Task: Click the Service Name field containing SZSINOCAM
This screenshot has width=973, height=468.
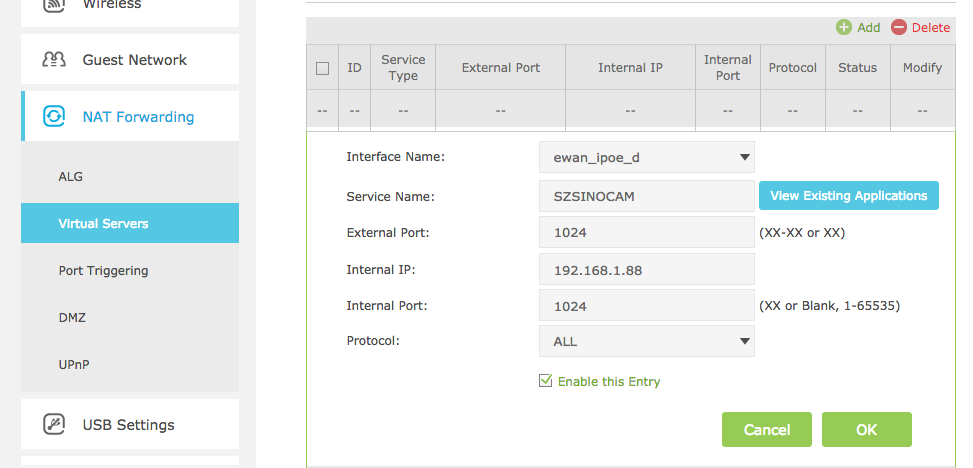Action: pos(647,196)
